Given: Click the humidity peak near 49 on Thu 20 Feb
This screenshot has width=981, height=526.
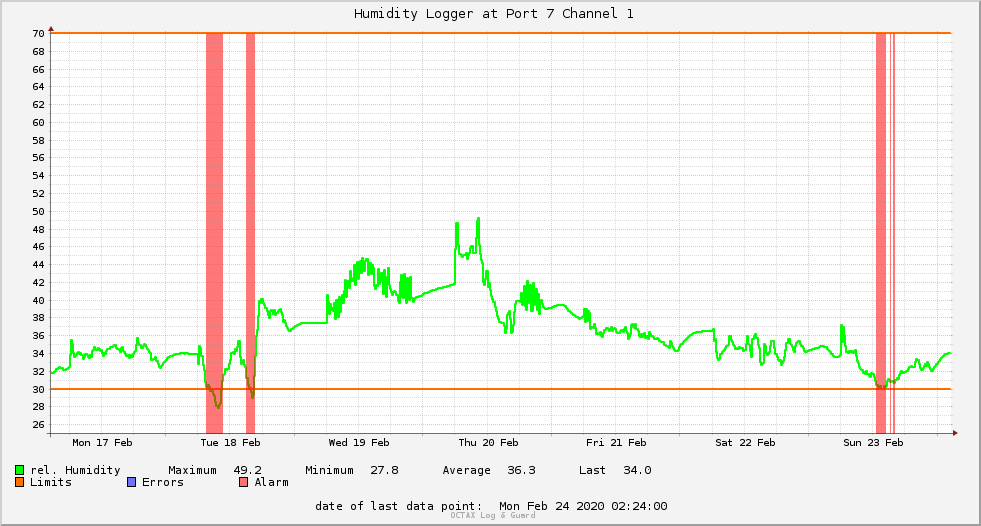Looking at the screenshot, I should [478, 219].
